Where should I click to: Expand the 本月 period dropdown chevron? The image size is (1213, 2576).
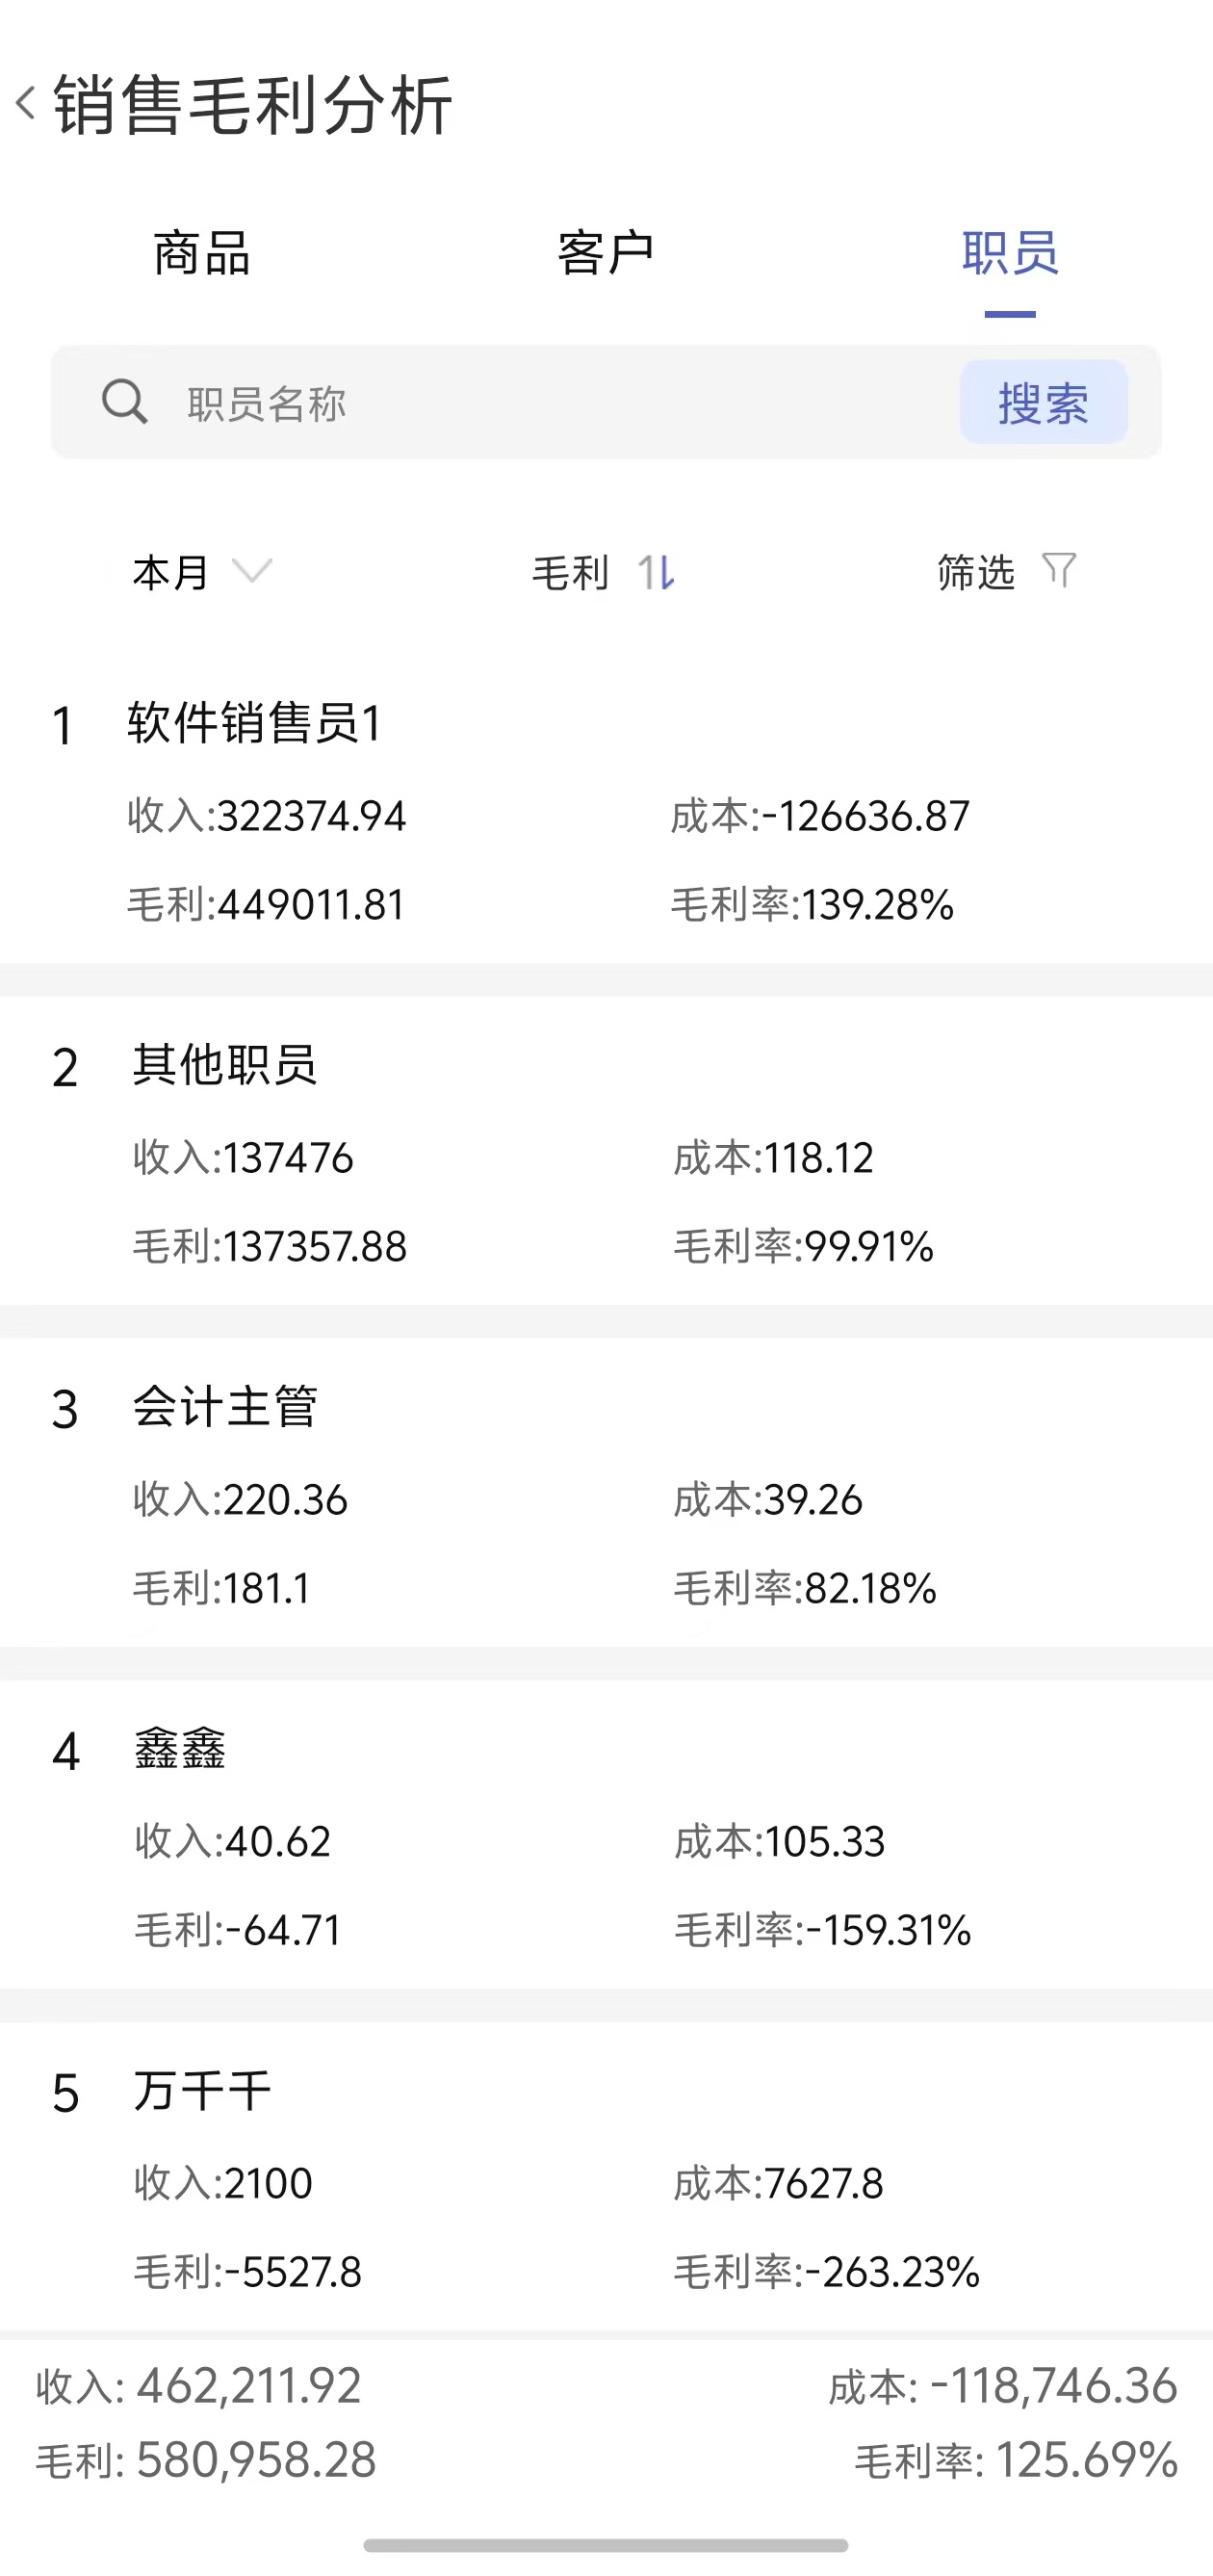pos(252,571)
